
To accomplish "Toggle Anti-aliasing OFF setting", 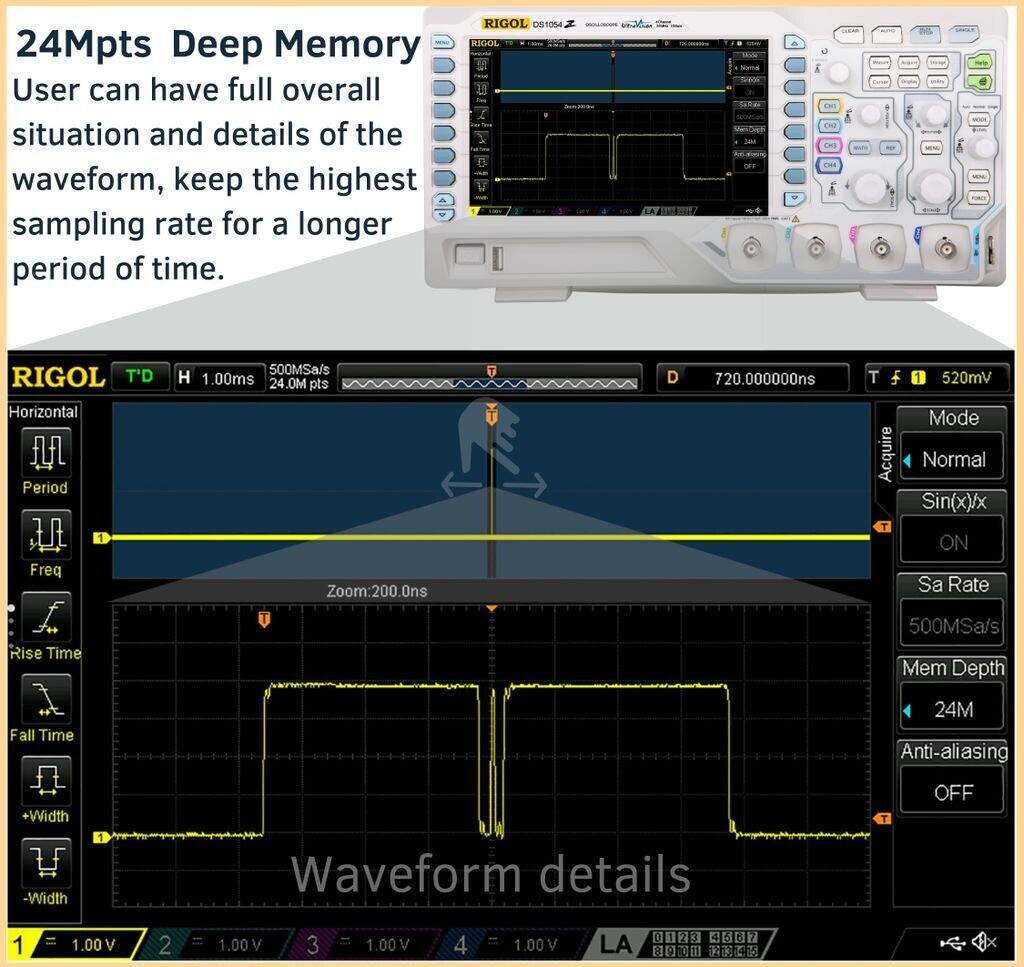I will (952, 791).
